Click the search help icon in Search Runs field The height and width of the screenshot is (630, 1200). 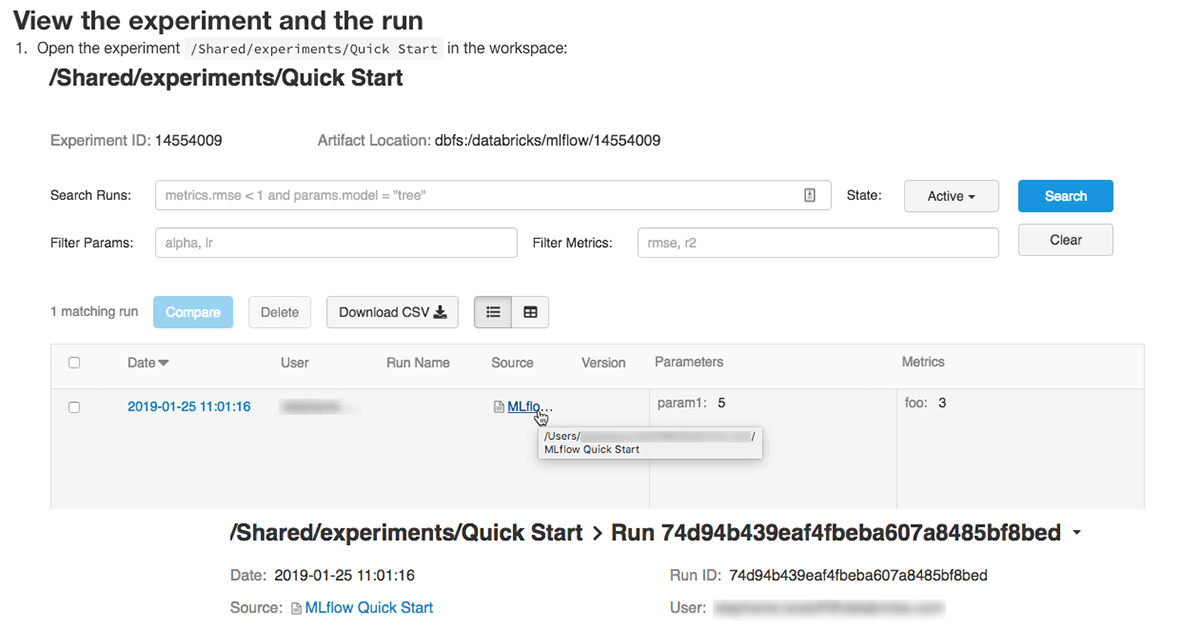click(810, 196)
